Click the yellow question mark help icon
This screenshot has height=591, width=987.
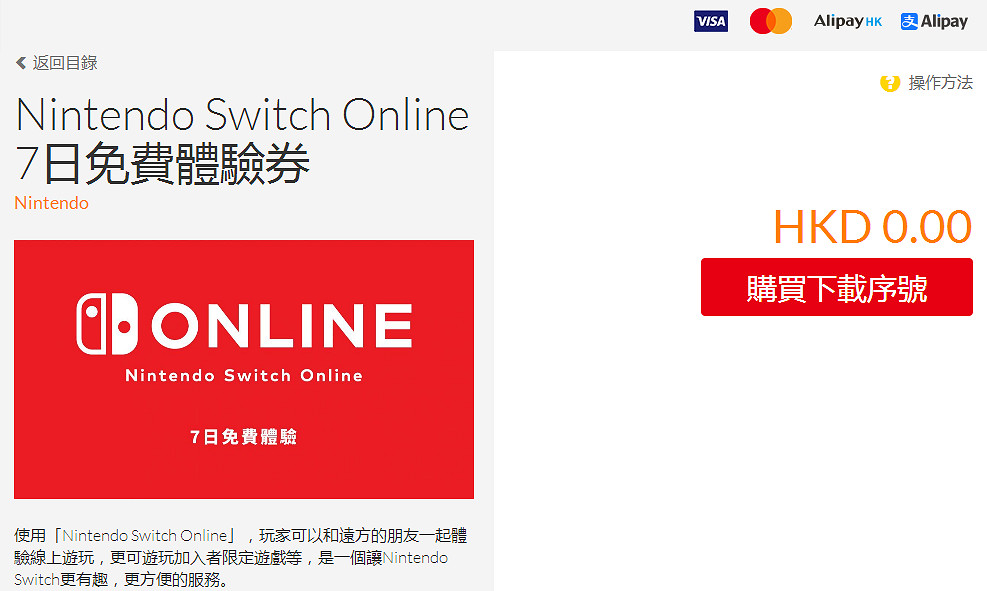click(890, 82)
